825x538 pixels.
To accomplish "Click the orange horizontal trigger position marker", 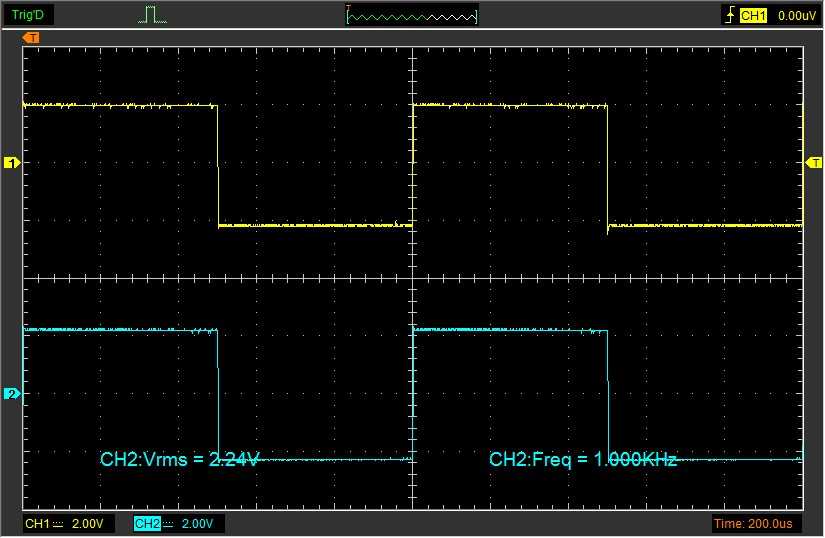I will [x=31, y=37].
